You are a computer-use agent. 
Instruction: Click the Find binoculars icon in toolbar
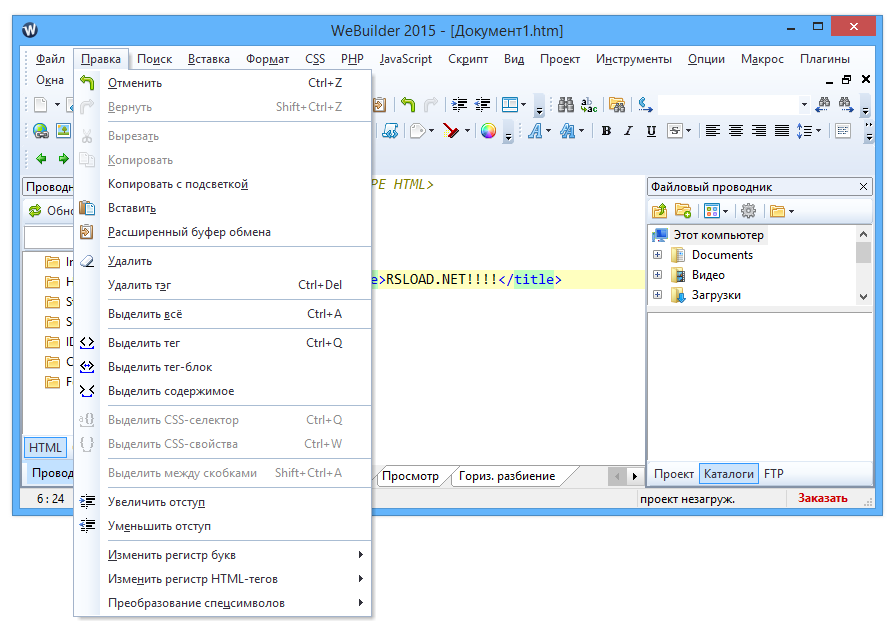tap(566, 104)
